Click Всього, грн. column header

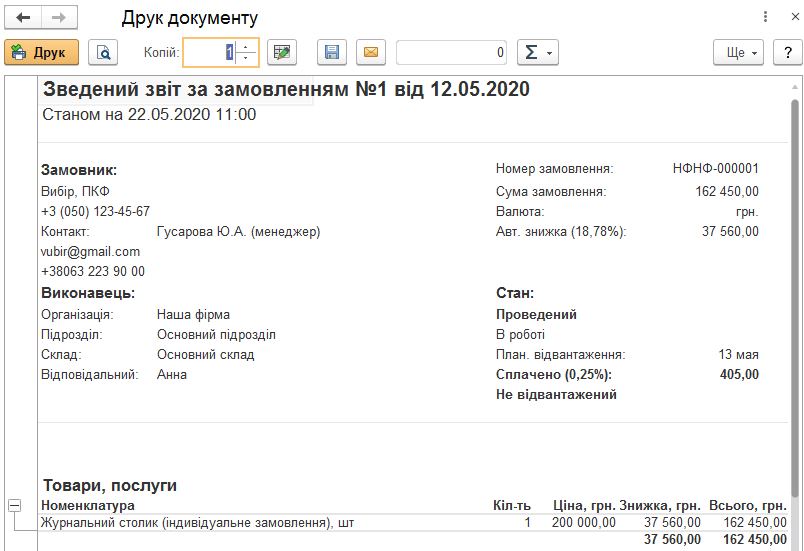(748, 505)
